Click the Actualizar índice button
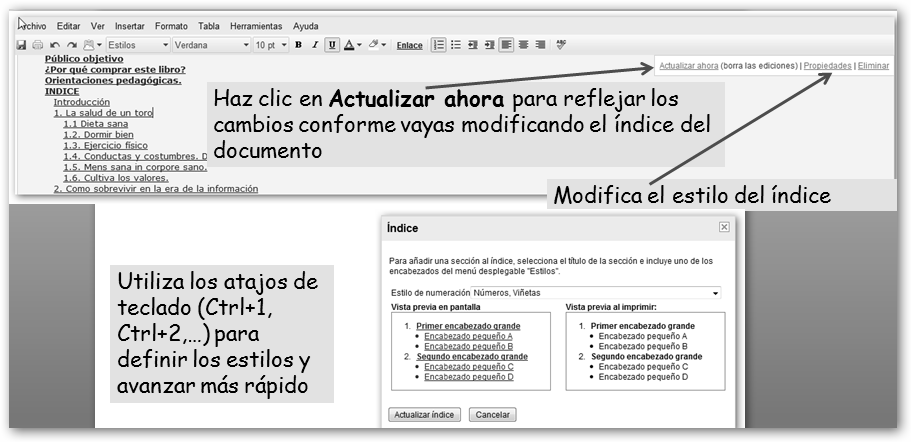Viewport: 911px width, 442px height. (425, 414)
